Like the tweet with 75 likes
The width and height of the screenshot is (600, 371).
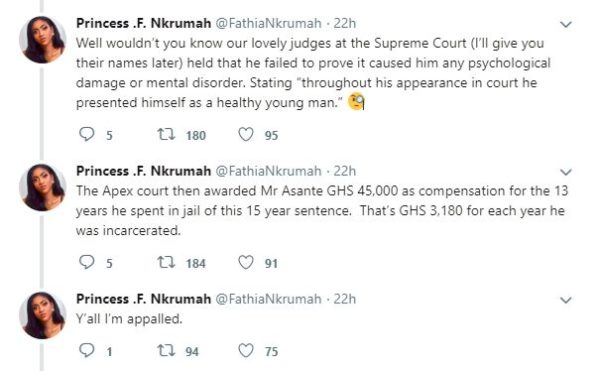pos(246,351)
